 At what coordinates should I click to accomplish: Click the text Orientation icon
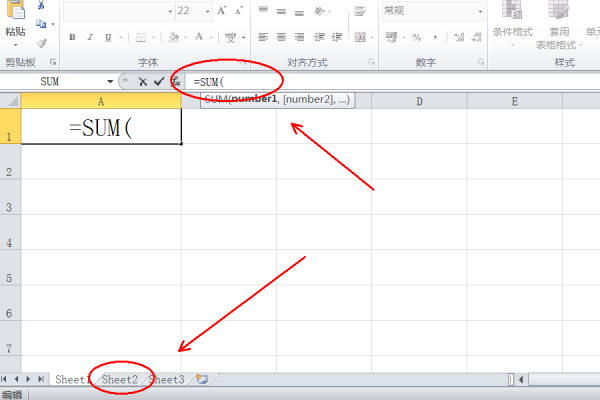click(319, 11)
